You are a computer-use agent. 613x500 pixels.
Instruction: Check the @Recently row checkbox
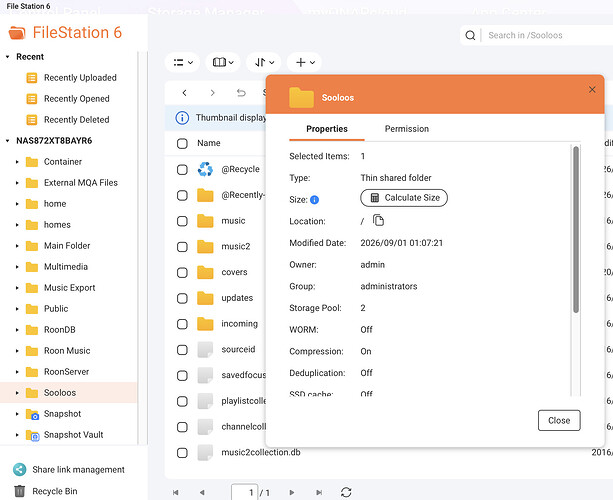182,195
